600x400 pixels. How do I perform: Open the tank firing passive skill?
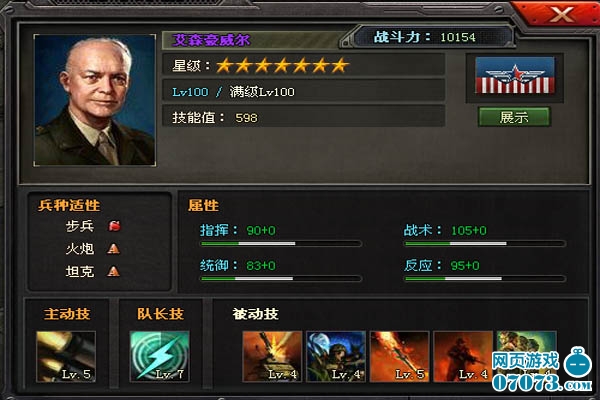[272, 356]
